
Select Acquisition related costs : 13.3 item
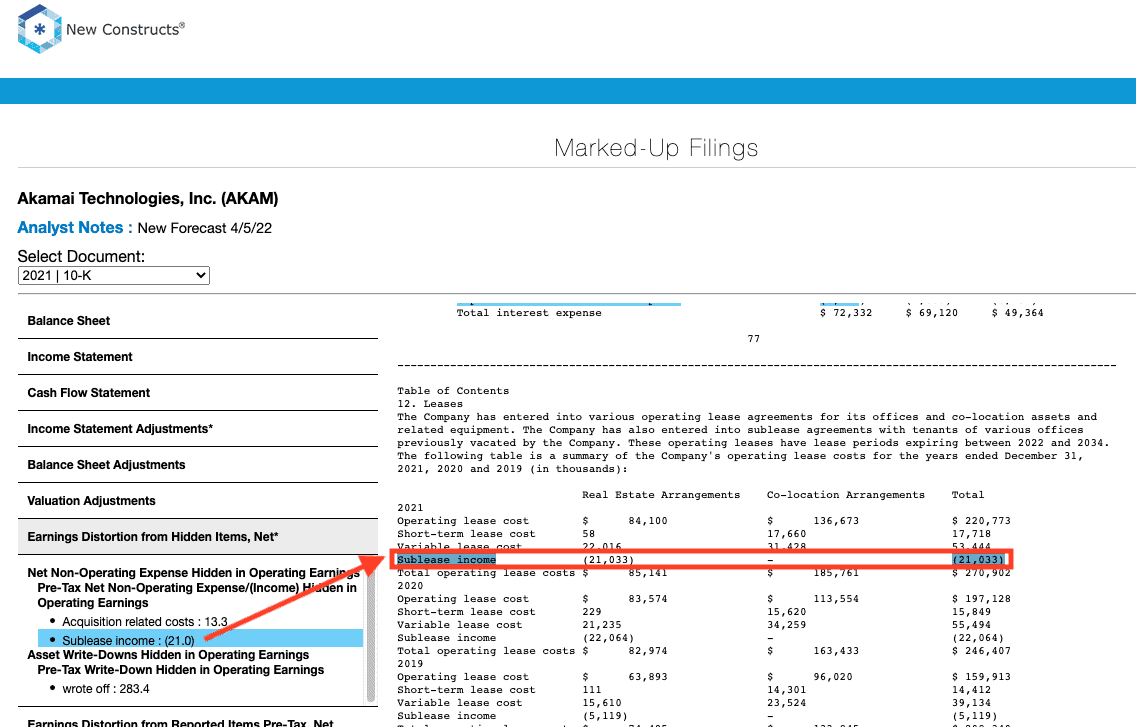click(145, 622)
